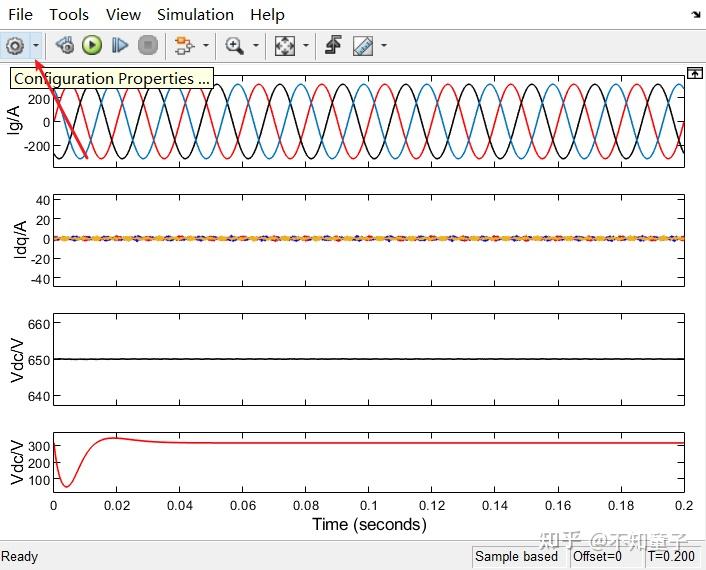The image size is (706, 570).
Task: Open Configuration Properties gear icon
Action: tap(15, 45)
